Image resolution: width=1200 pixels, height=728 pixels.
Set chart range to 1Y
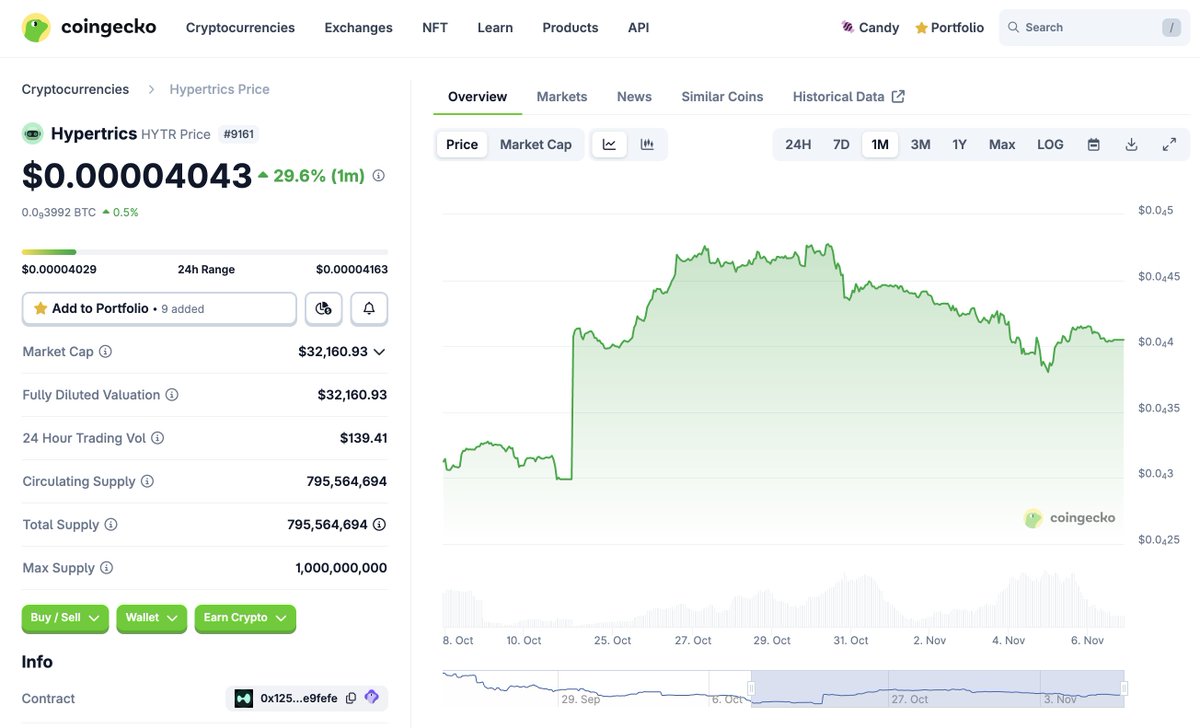point(960,145)
